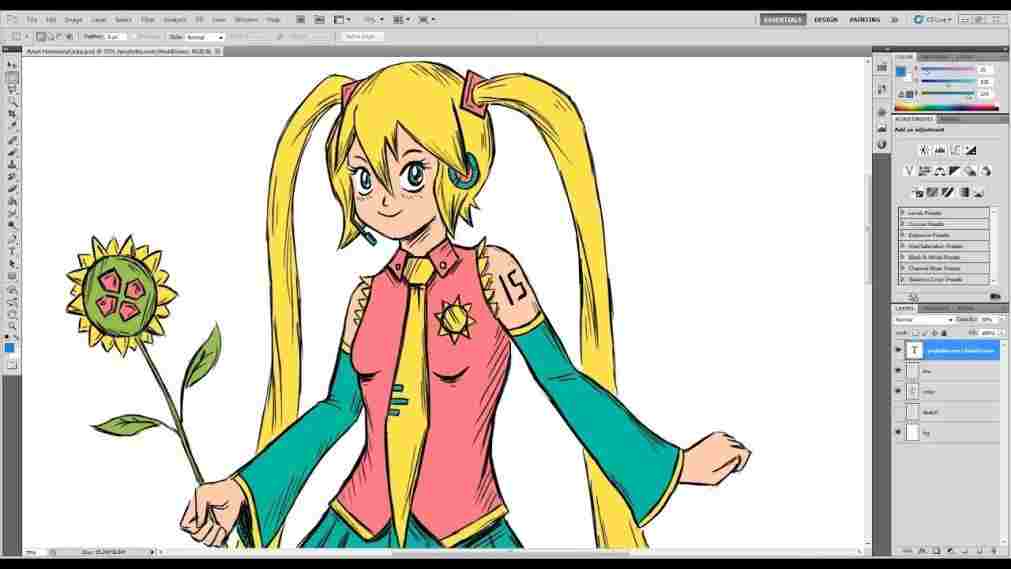Viewport: 1011px width, 569px height.
Task: Open the Filter menu
Action: [148, 19]
